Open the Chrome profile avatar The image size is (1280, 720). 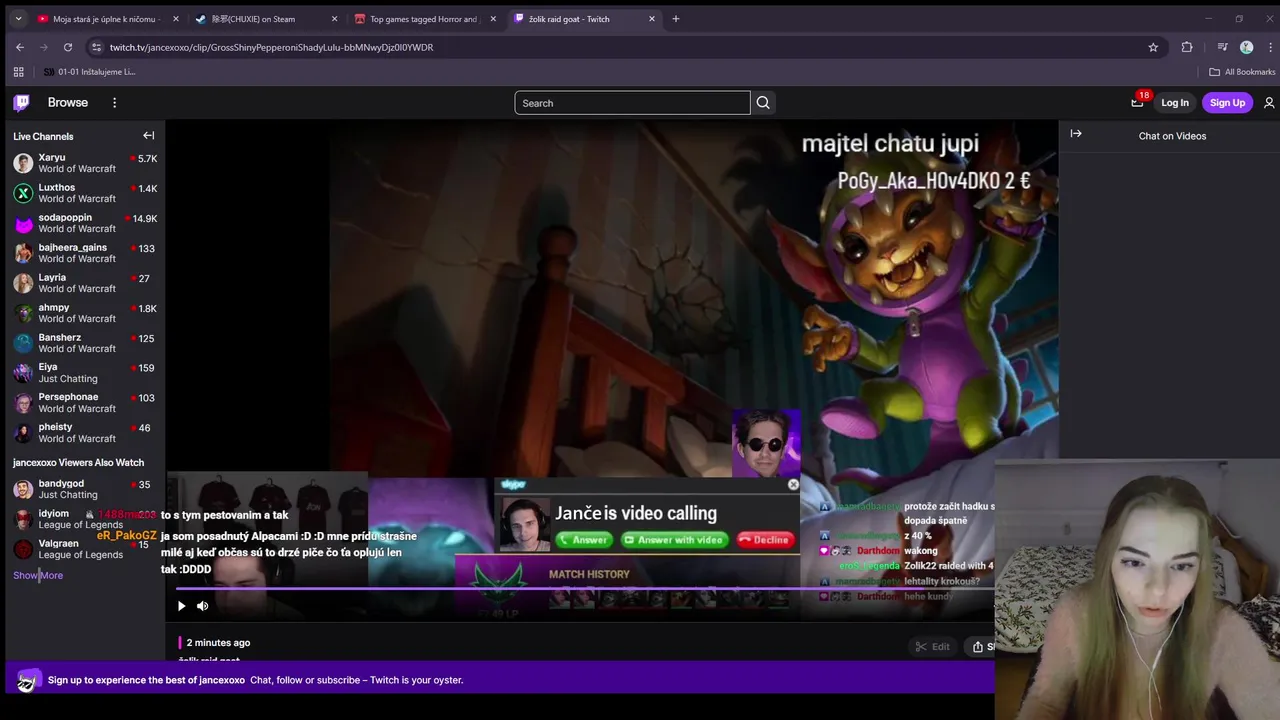tap(1246, 47)
